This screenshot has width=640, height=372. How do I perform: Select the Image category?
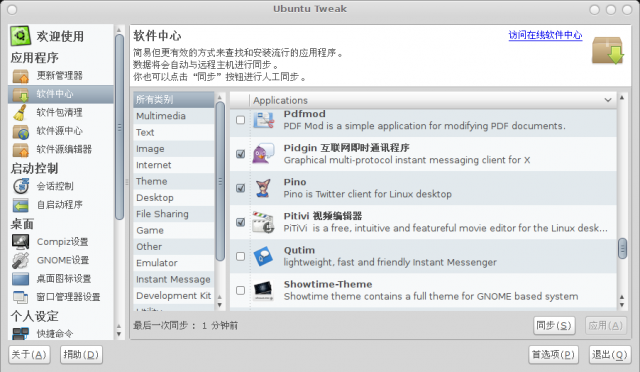point(173,149)
